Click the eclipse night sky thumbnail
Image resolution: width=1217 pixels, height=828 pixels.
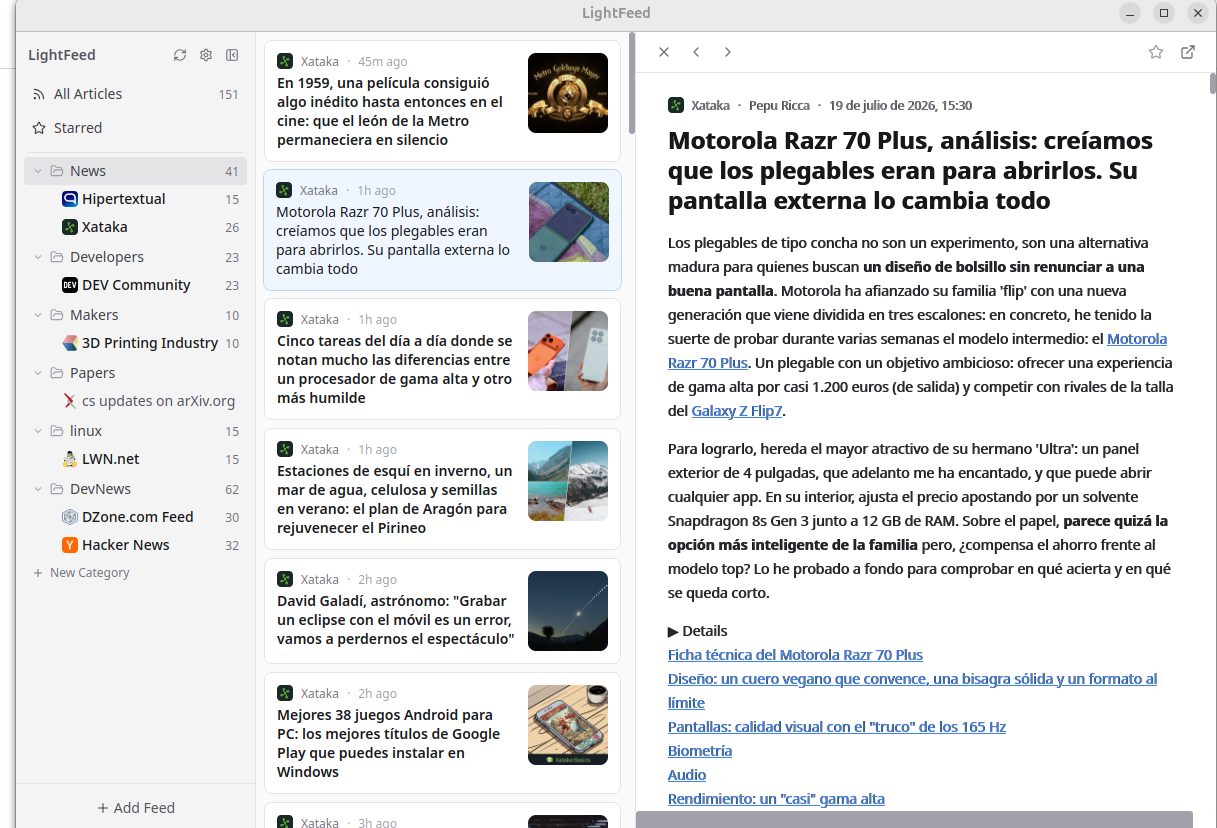pos(568,611)
